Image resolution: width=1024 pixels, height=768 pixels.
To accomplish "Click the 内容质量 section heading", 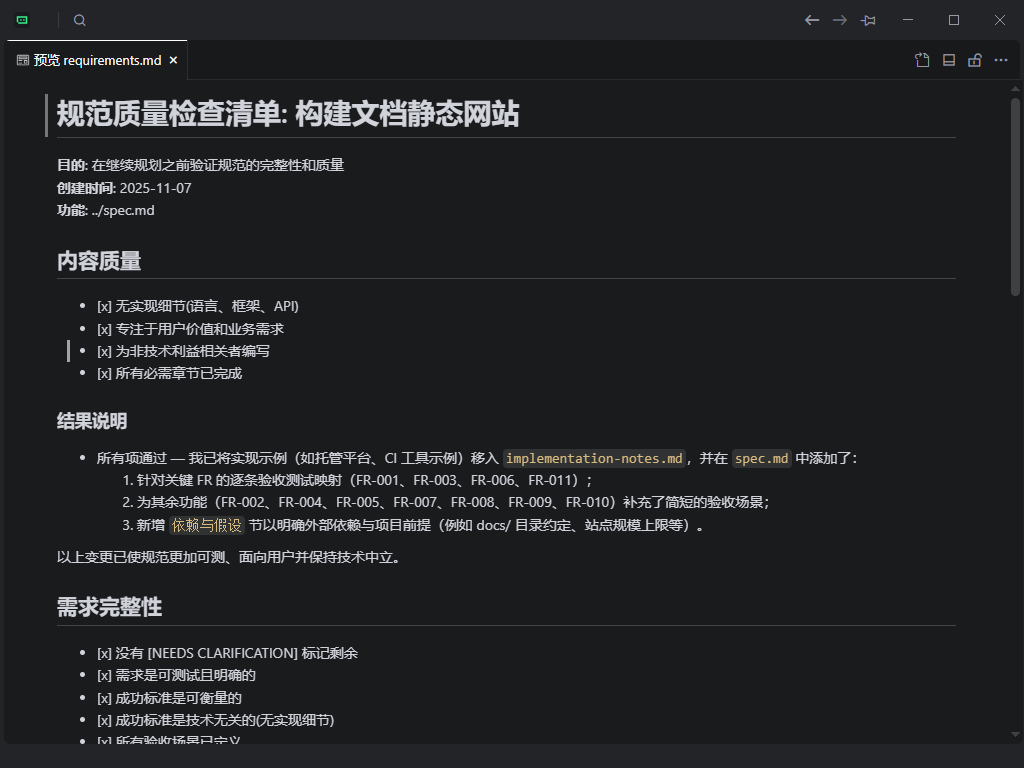I will pyautogui.click(x=99, y=261).
